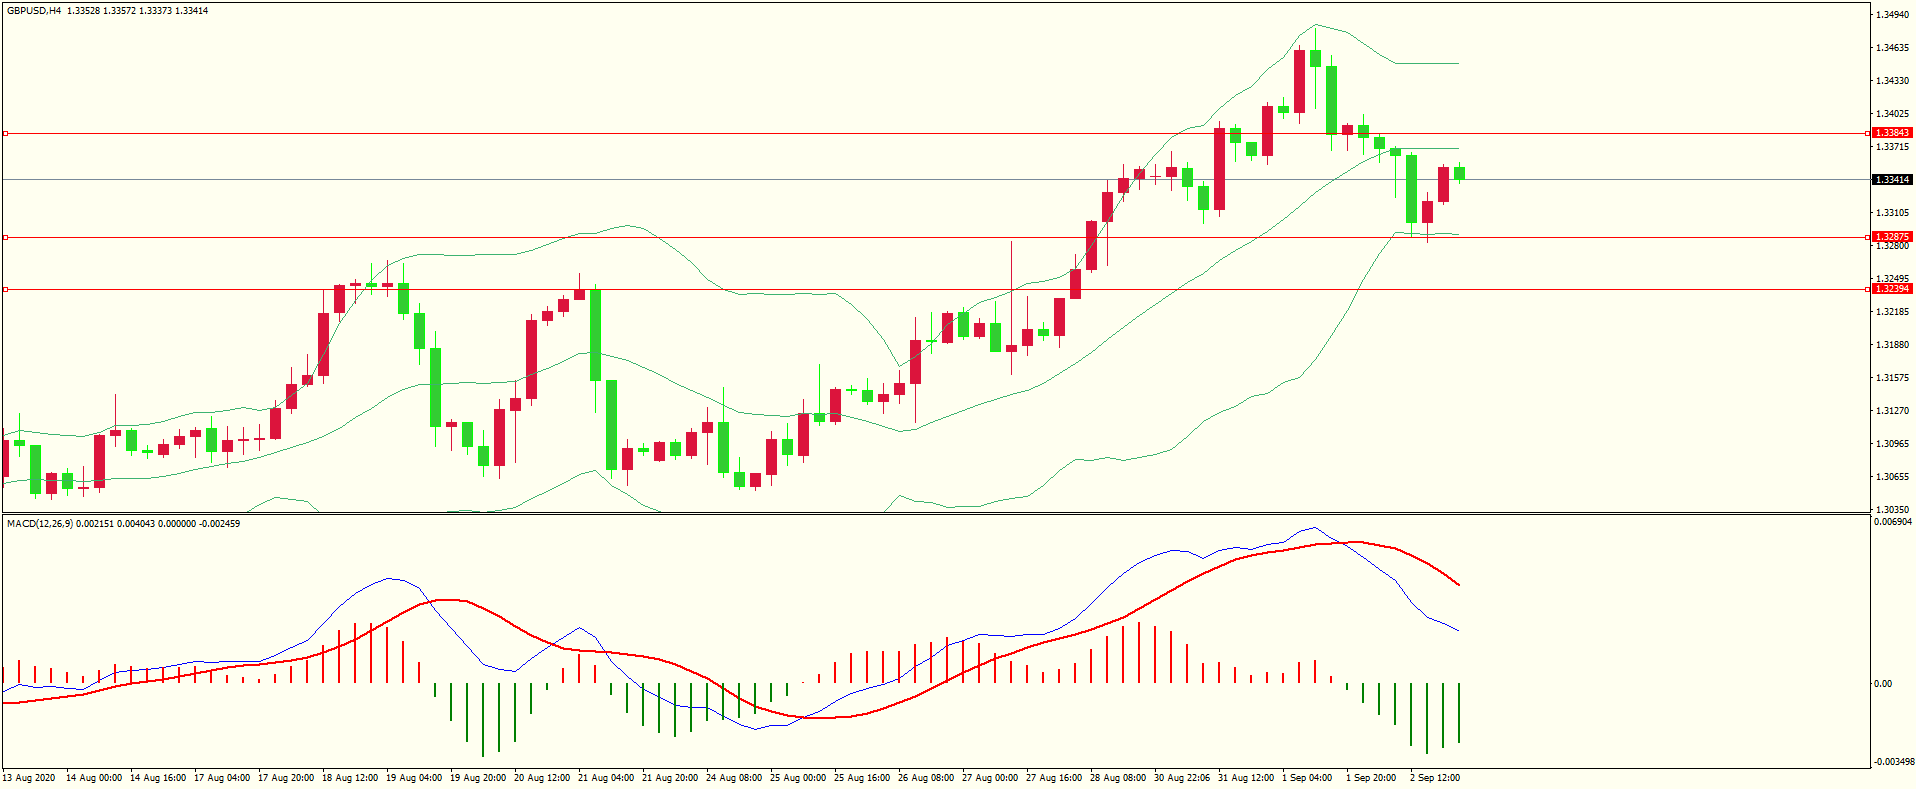Viewport: 1916px width, 789px height.
Task: Grab the handle of the 1.33843 horizontal line
Action: point(5,133)
